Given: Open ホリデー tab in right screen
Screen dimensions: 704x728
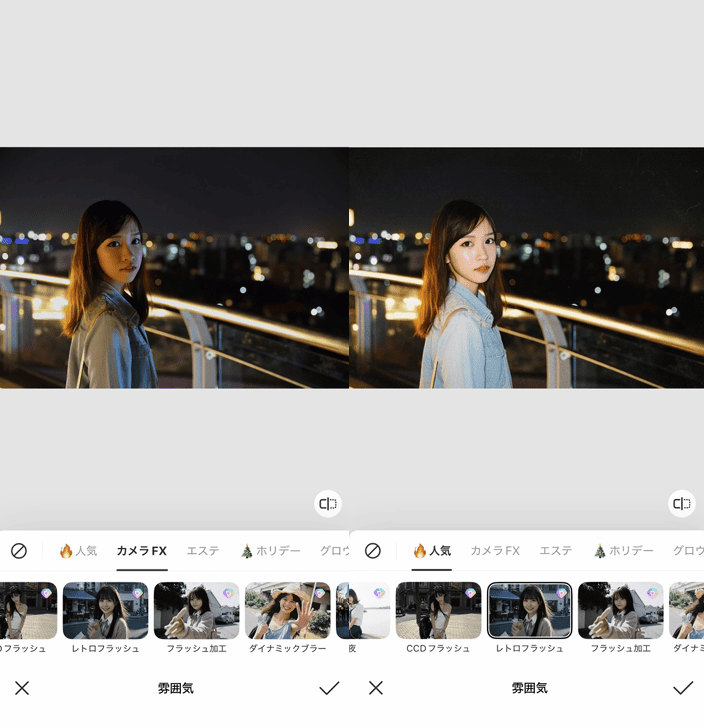Looking at the screenshot, I should [624, 551].
